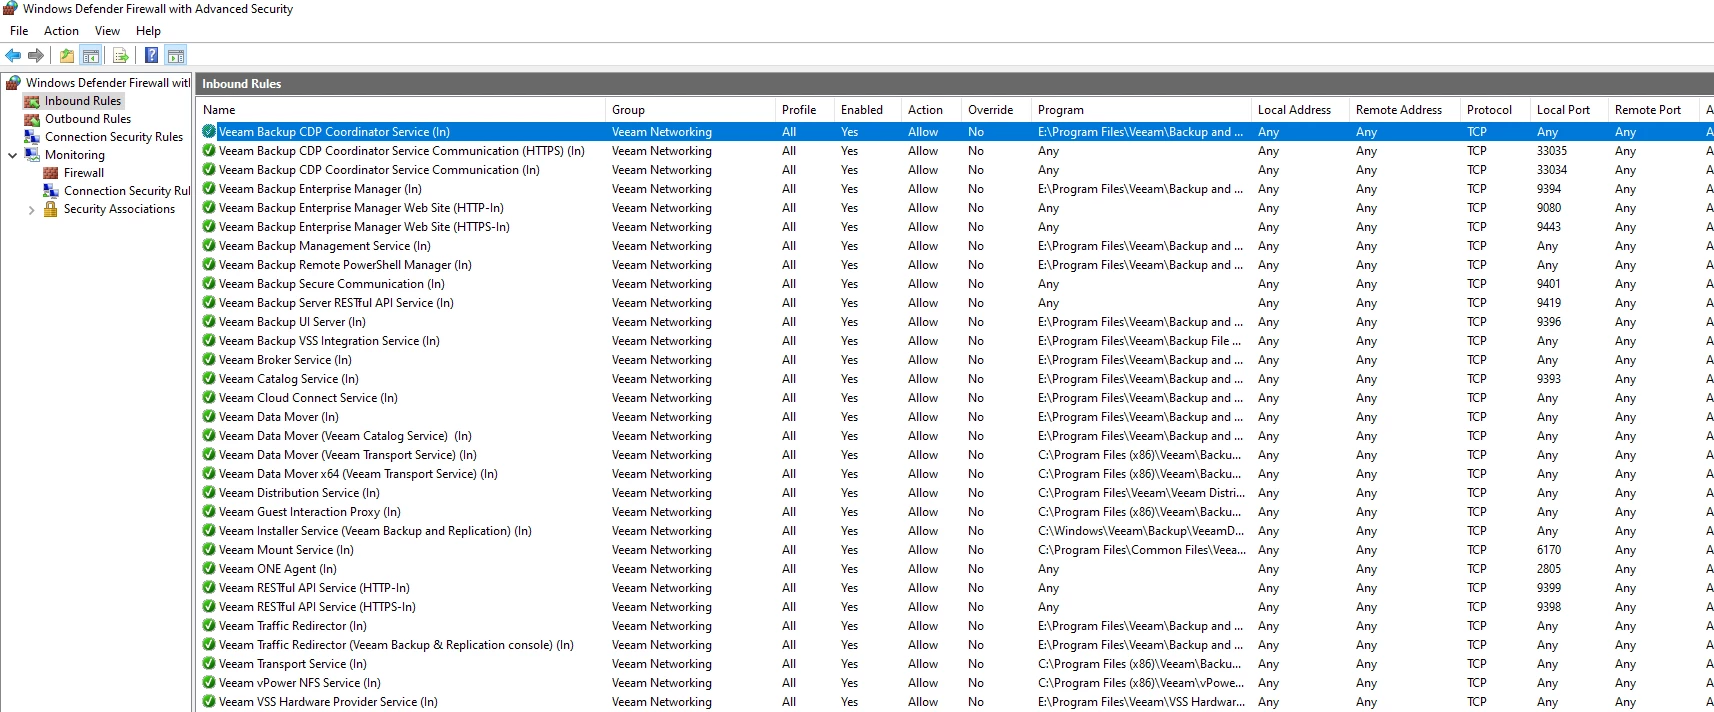
Task: Click program path "C:\Program Files\Common Files\Veea..."
Action: [1142, 550]
